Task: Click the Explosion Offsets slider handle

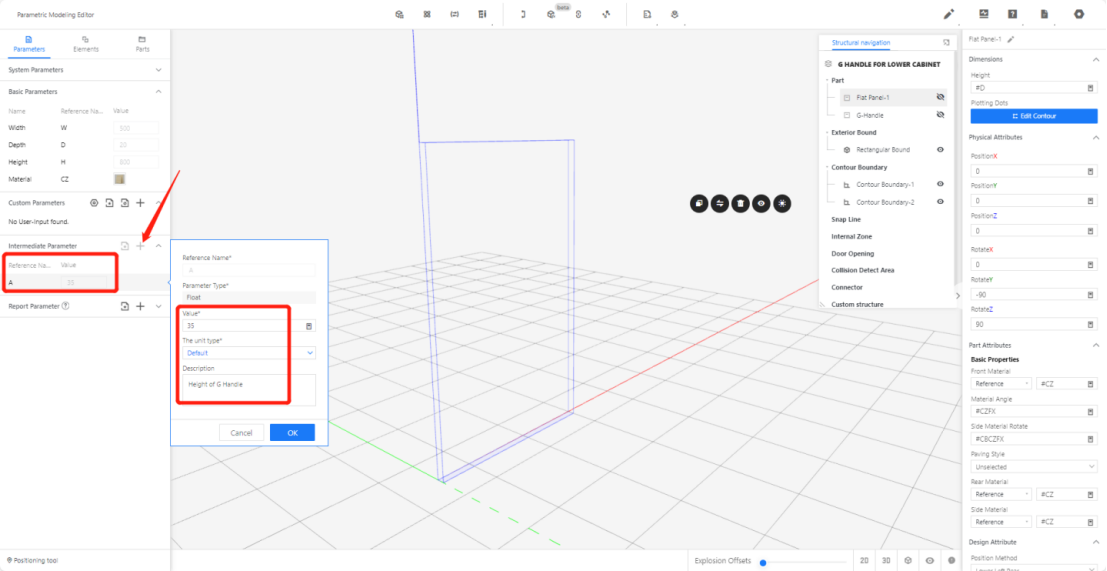Action: [x=763, y=562]
